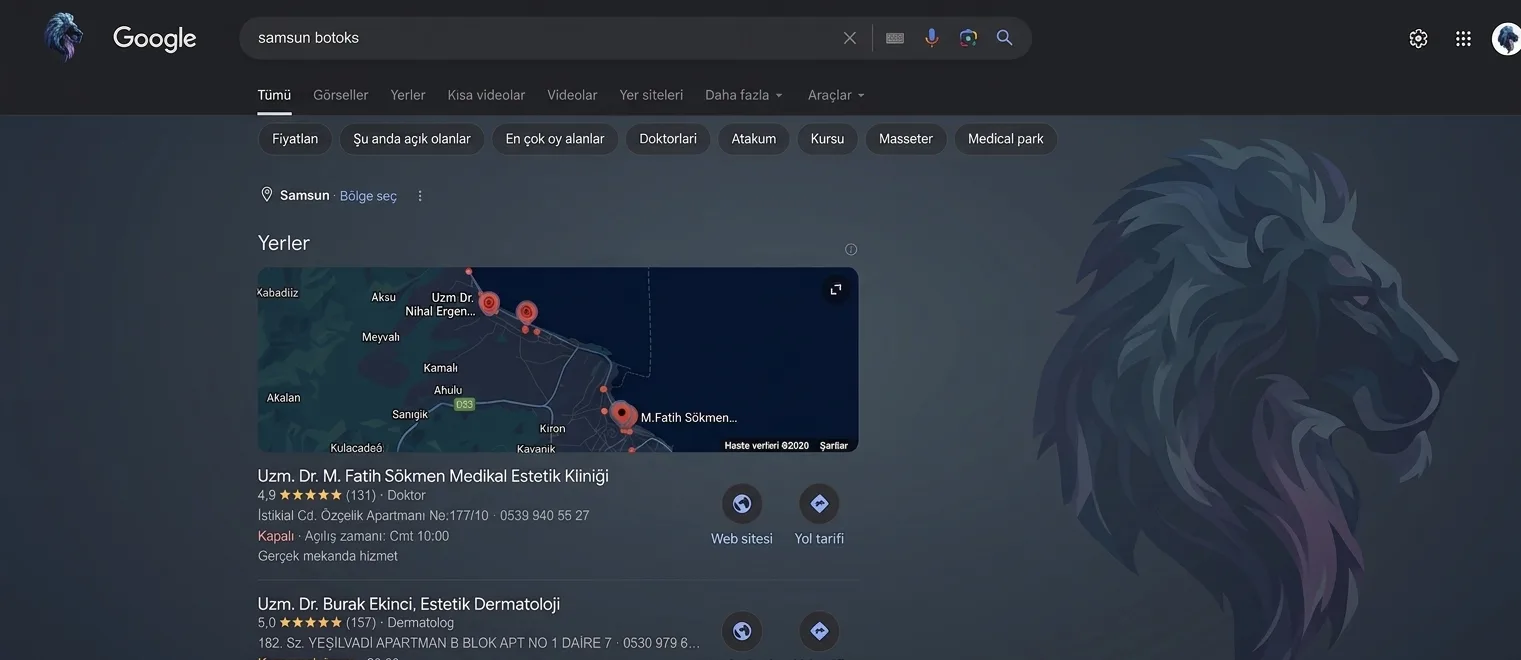The width and height of the screenshot is (1521, 660).
Task: Open the three-dot menu next to Bölge seç
Action: (x=420, y=196)
